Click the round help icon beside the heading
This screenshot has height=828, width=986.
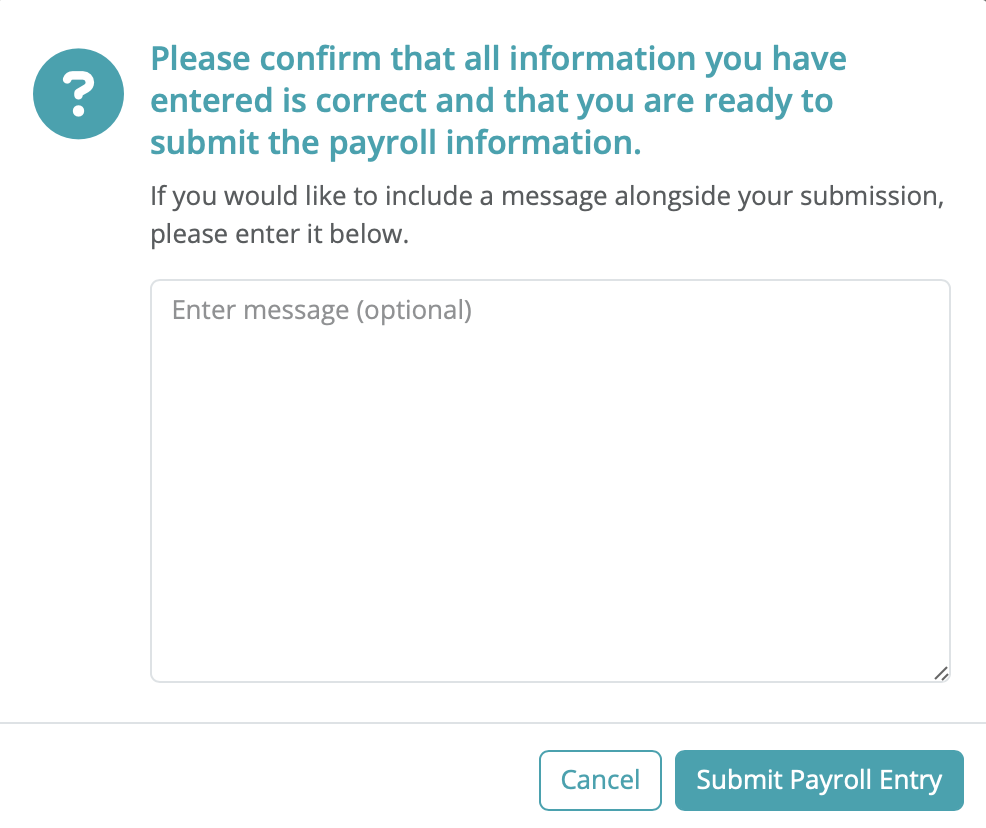[79, 94]
